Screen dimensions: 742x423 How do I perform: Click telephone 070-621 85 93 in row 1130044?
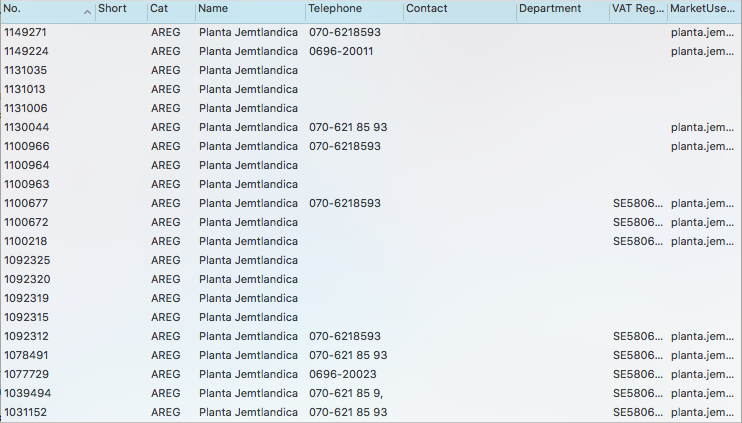pos(348,127)
